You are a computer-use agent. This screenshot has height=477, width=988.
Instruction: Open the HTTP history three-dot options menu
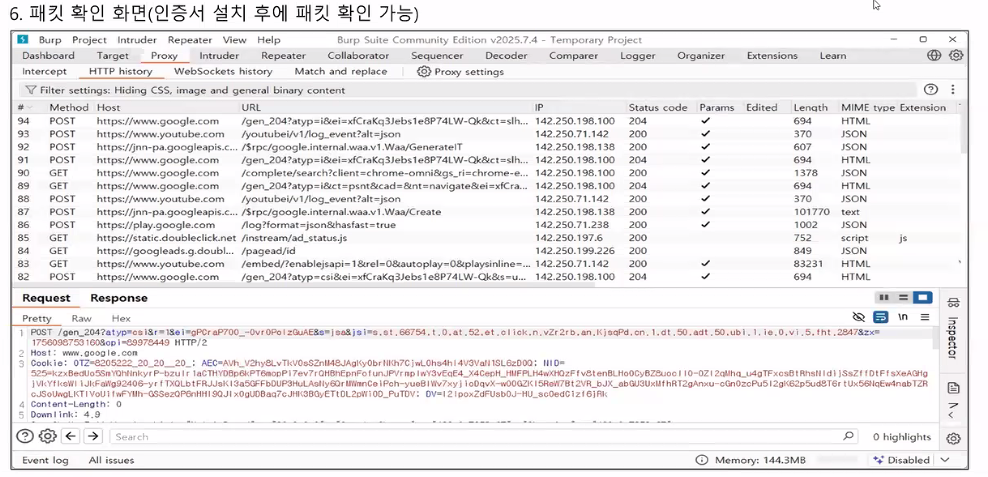(953, 89)
